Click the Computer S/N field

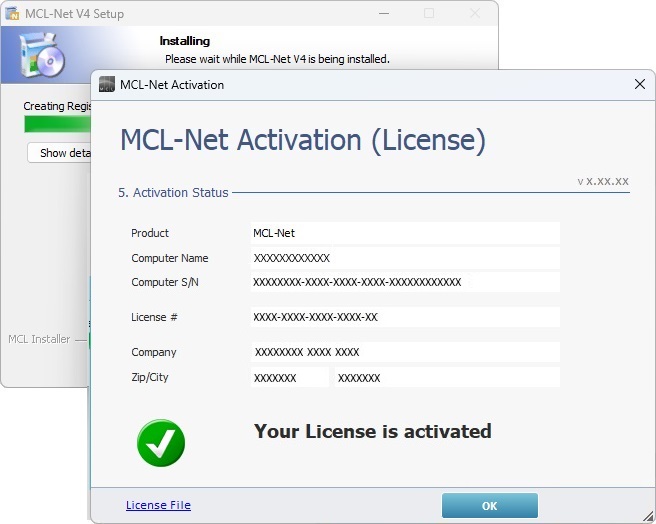pyautogui.click(x=405, y=282)
